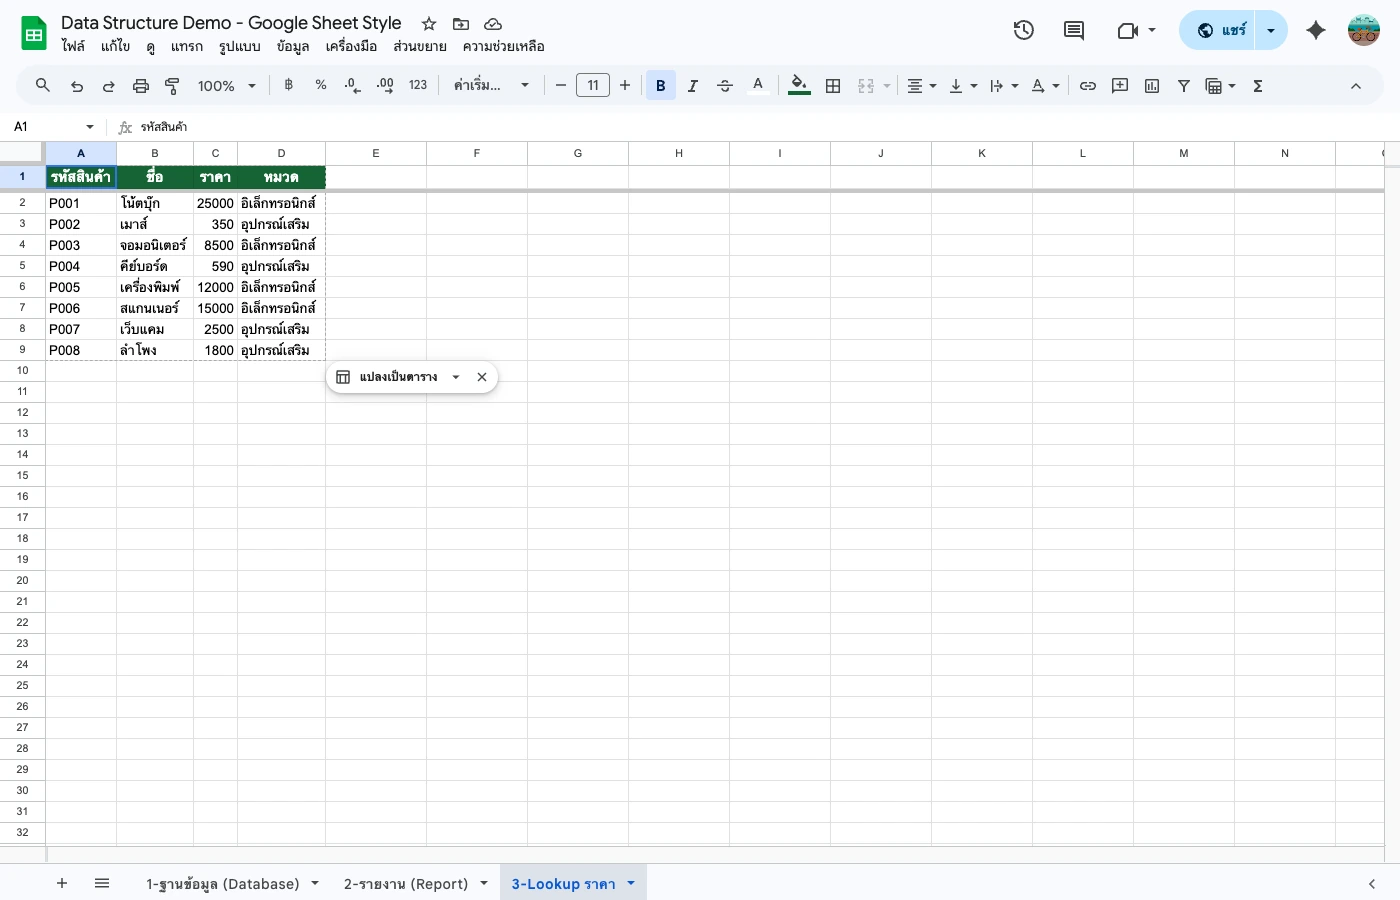
Task: Open the zoom level dropdown
Action: pos(226,85)
